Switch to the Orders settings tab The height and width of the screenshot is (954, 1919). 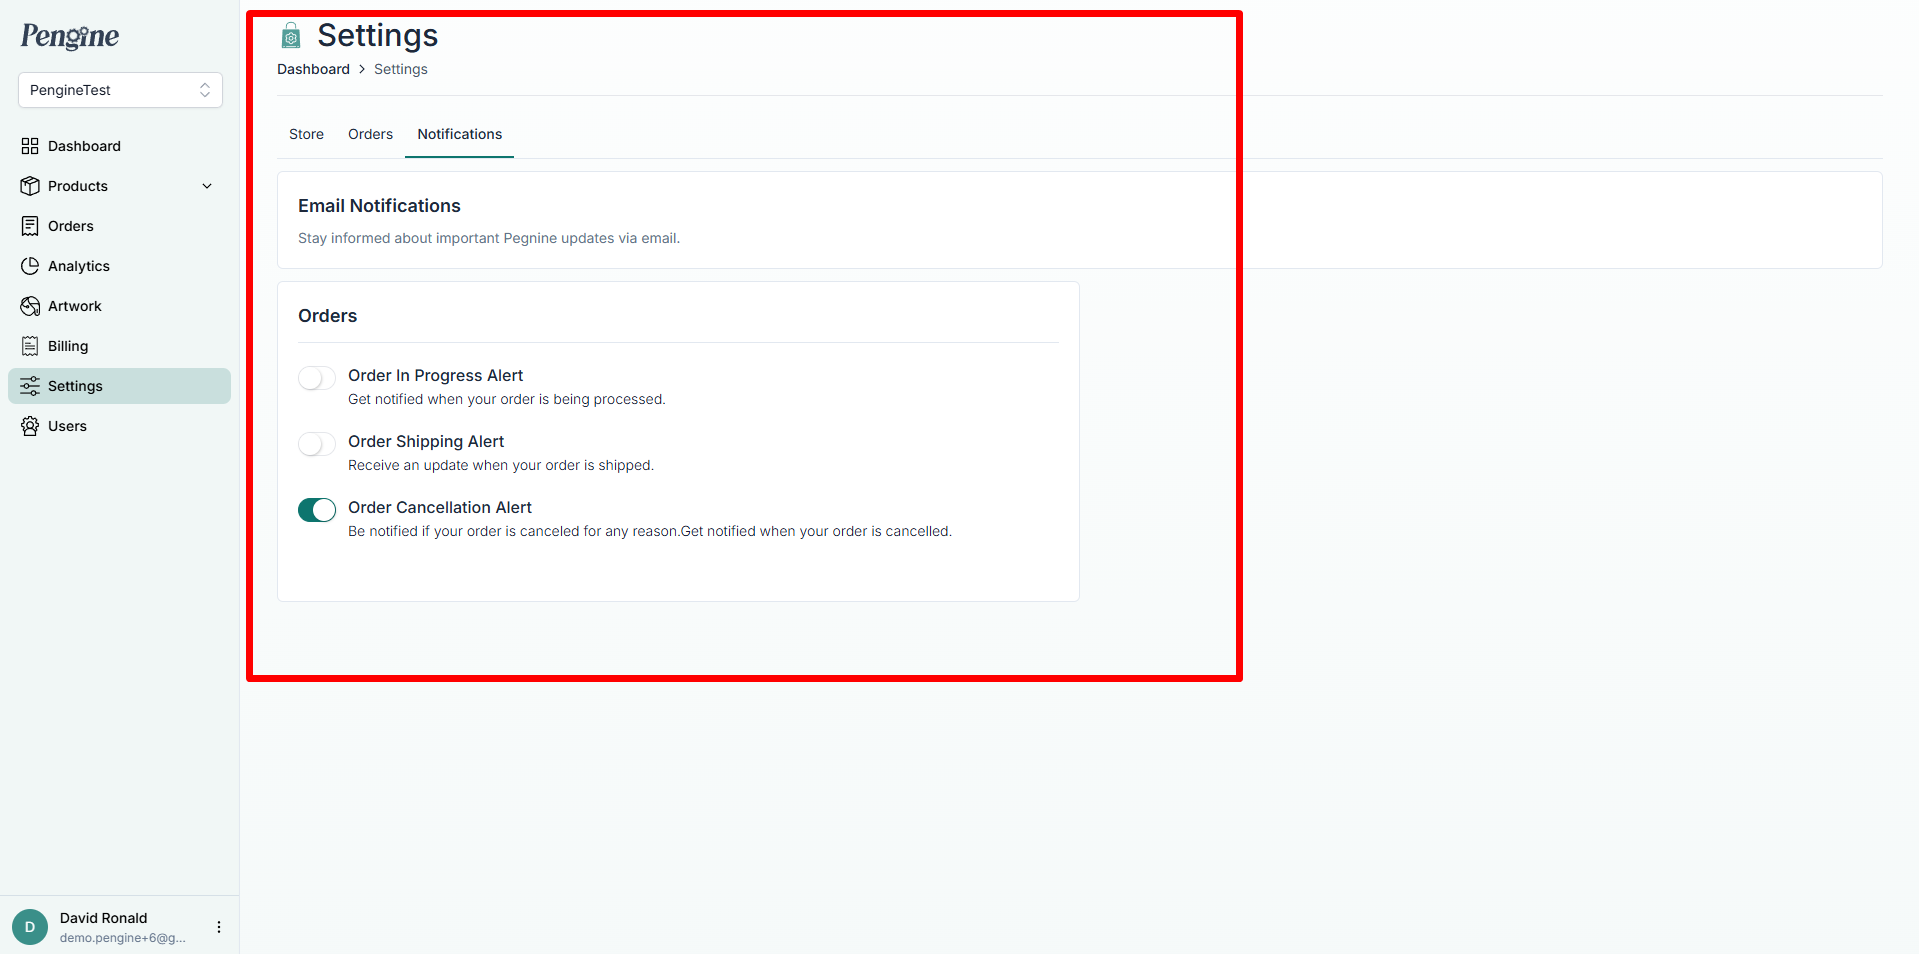[x=370, y=134]
